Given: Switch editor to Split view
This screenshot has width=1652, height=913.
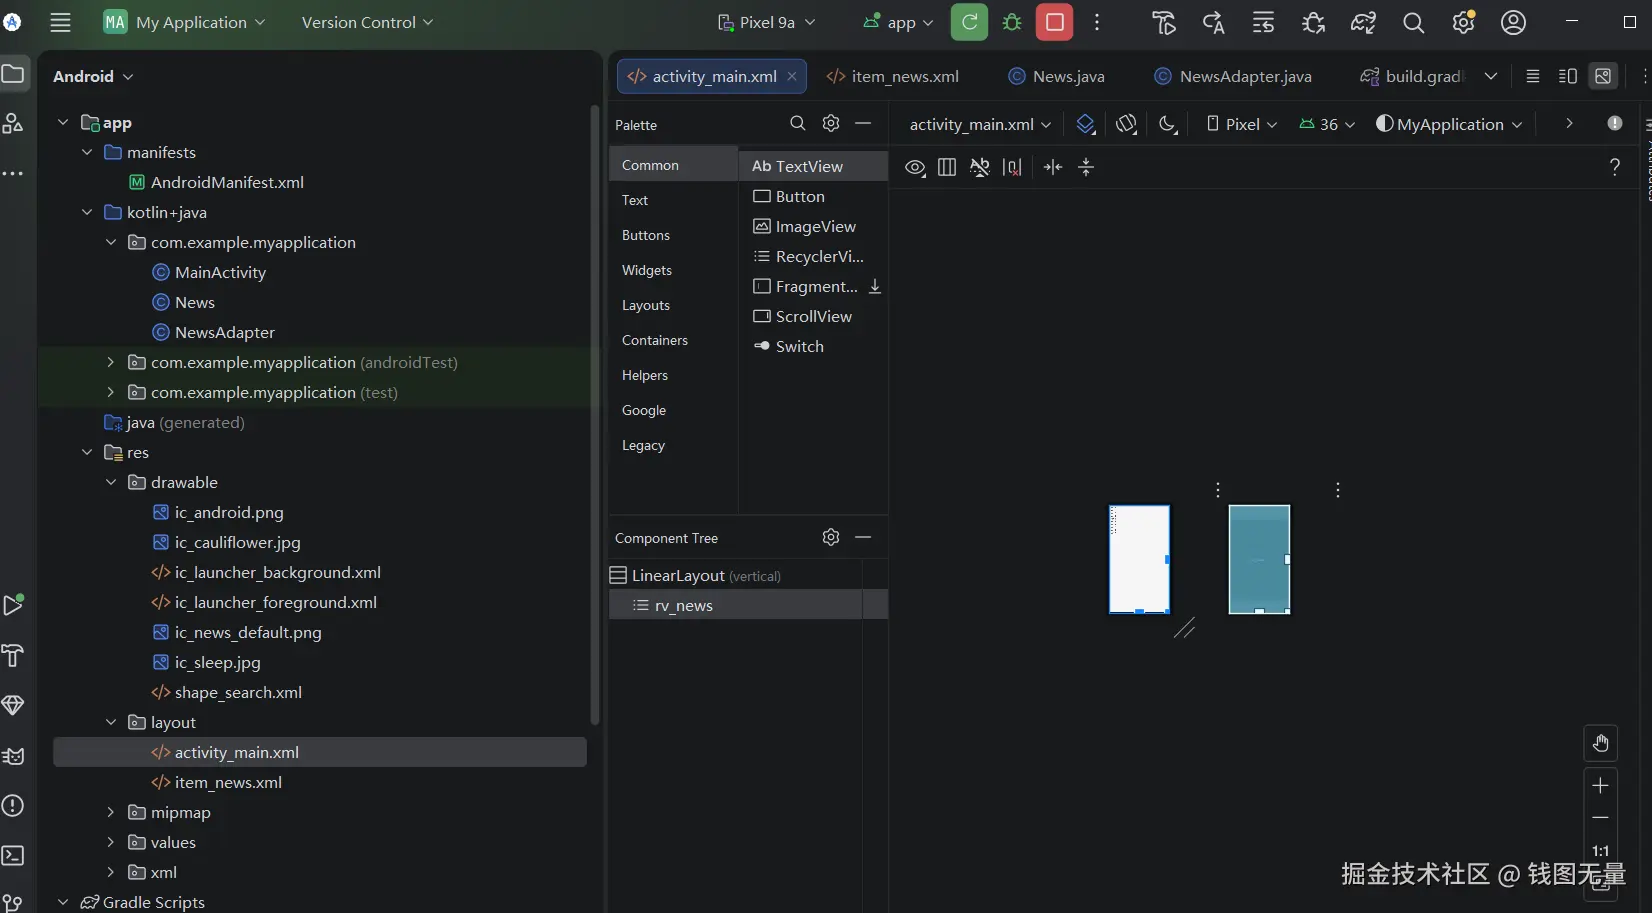Looking at the screenshot, I should [x=1568, y=76].
